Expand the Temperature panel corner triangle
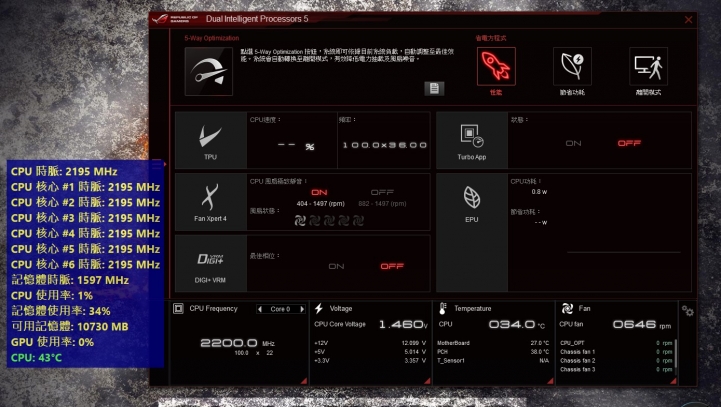The image size is (721, 407). (x=550, y=381)
